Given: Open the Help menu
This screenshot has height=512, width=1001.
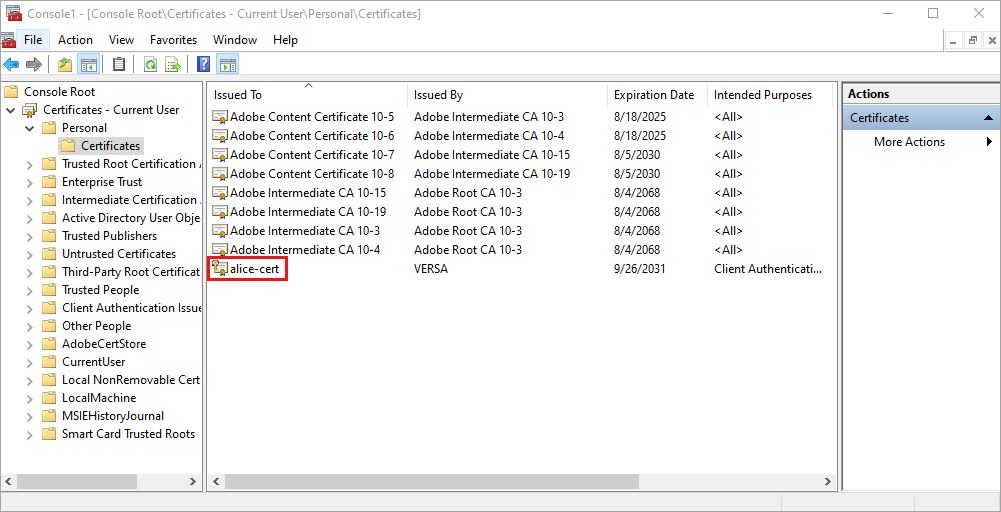Looking at the screenshot, I should pyautogui.click(x=285, y=40).
